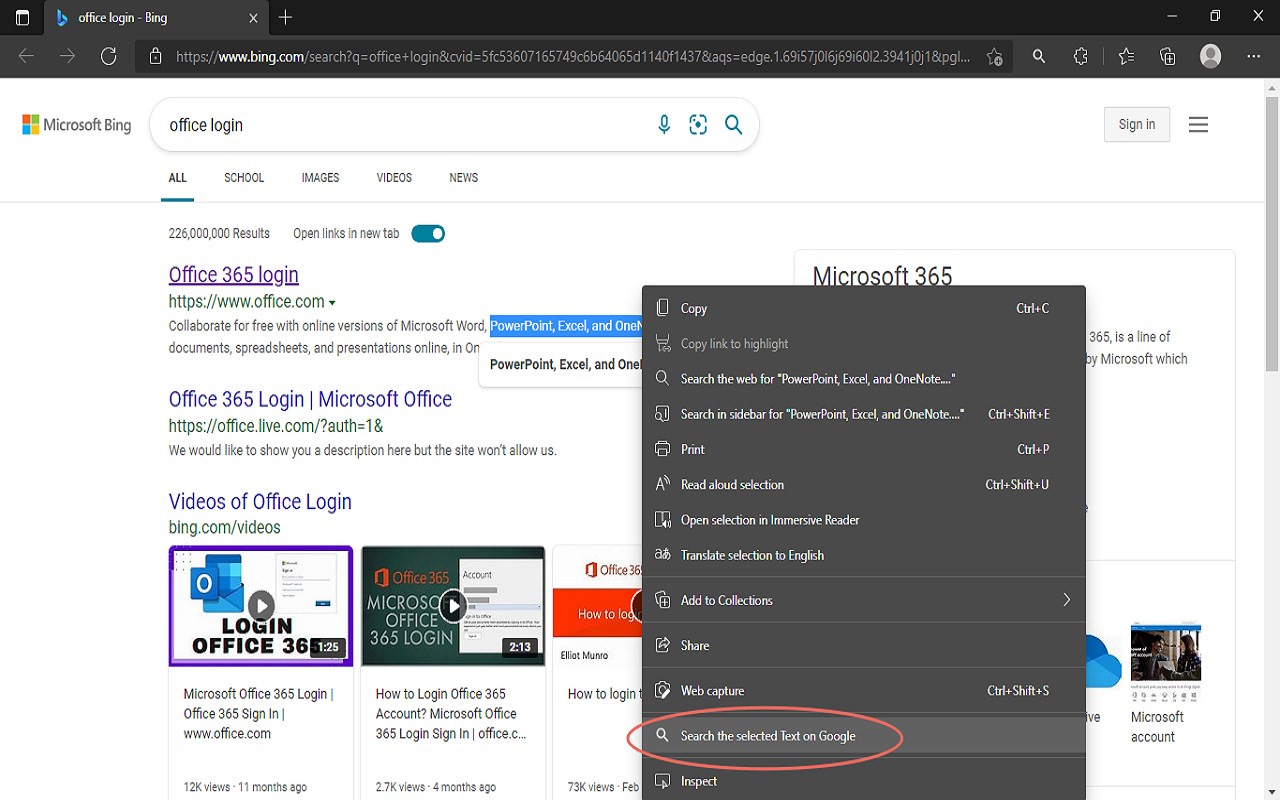This screenshot has height=800, width=1280.
Task: Choose Inspect from the context menu
Action: [x=864, y=781]
